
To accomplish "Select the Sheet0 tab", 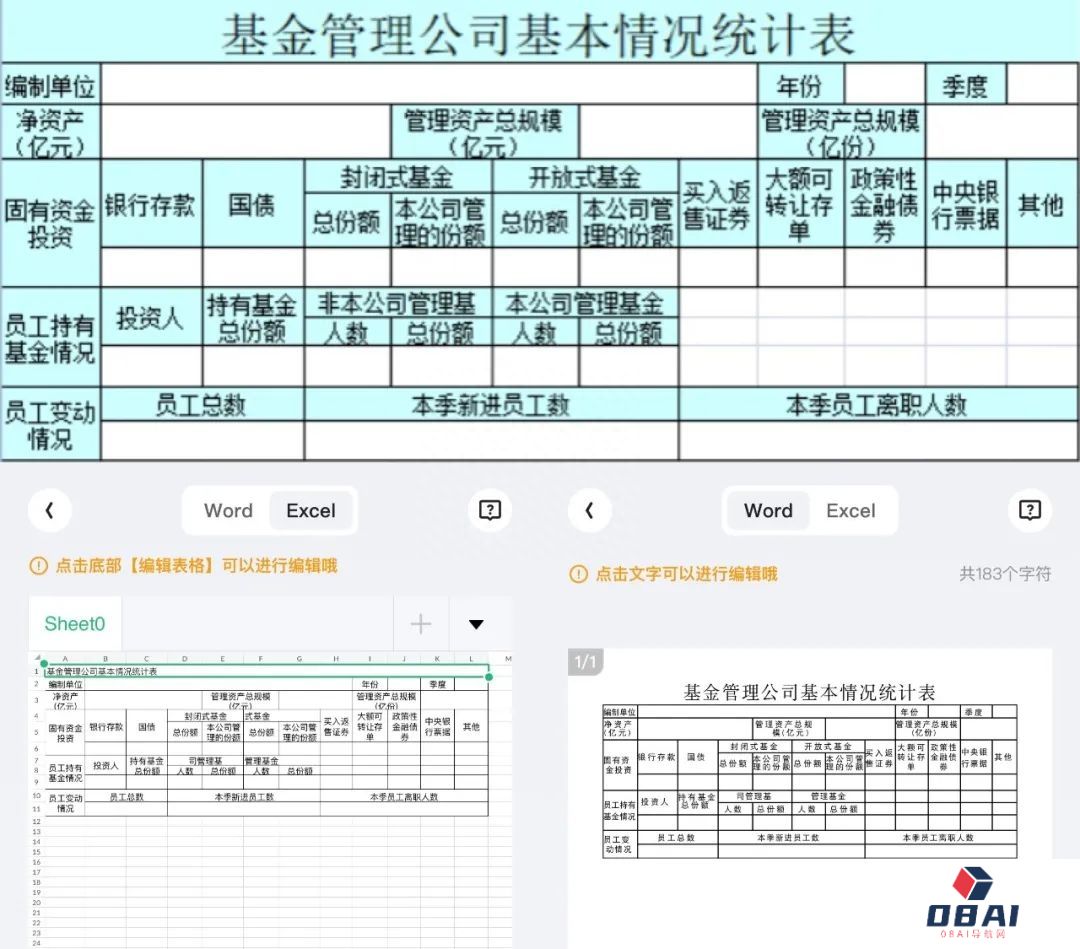I will click(x=74, y=624).
